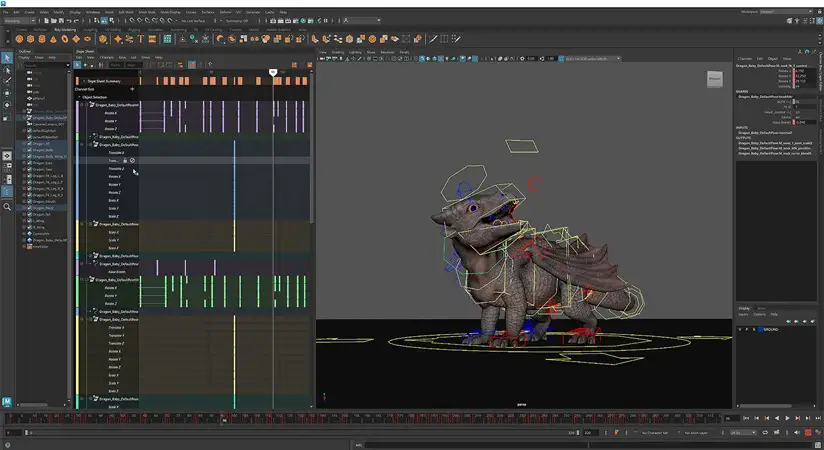Redo using the status line arrow icon
Viewport: 824px width, 450px height.
76,21
